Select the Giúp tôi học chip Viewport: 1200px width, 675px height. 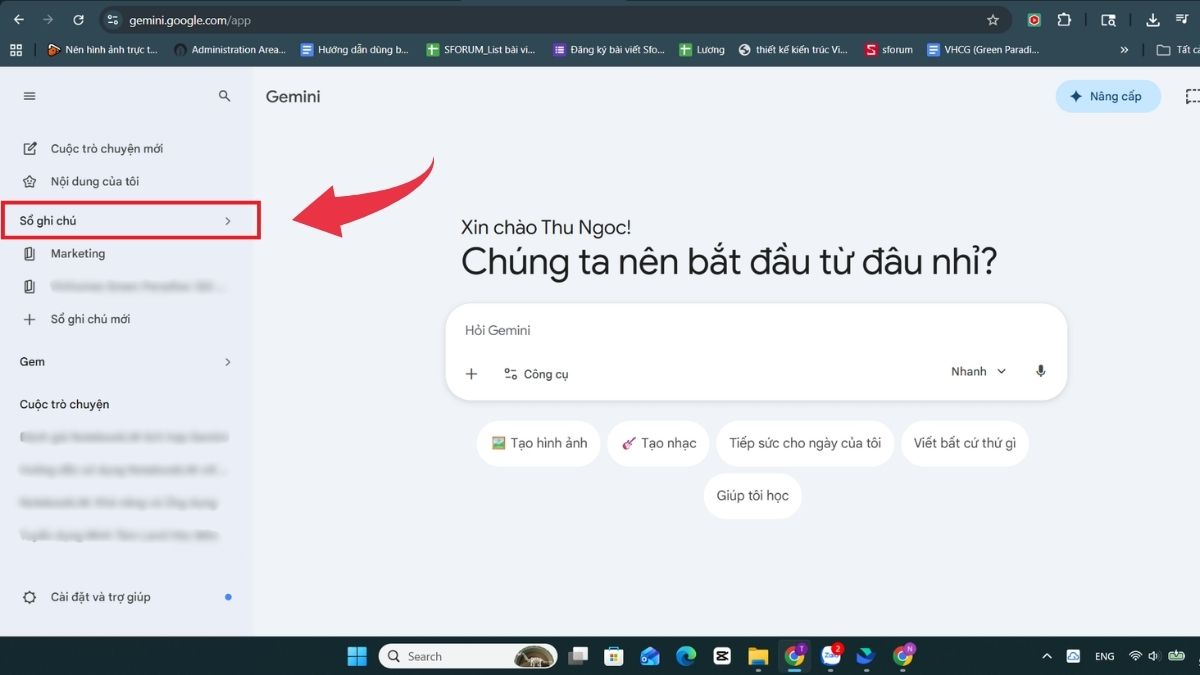coord(753,496)
